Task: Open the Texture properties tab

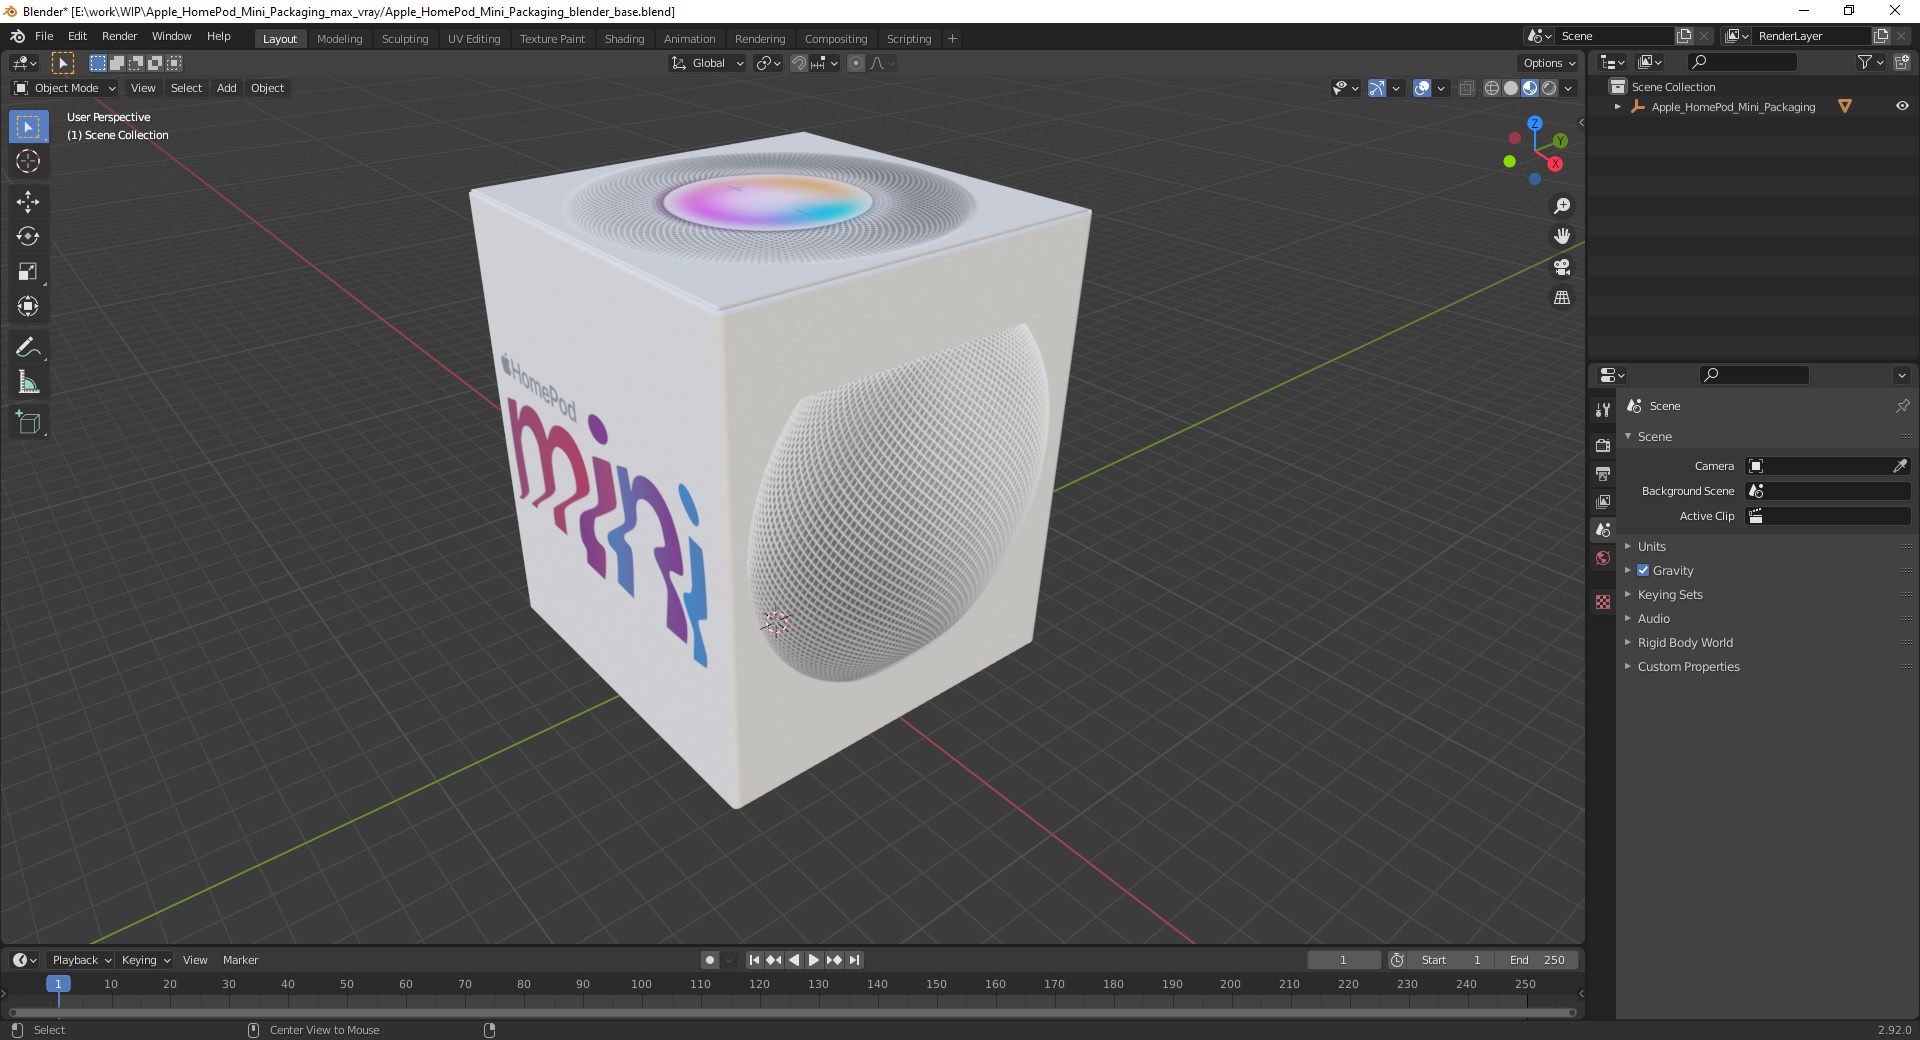Action: (x=1603, y=602)
